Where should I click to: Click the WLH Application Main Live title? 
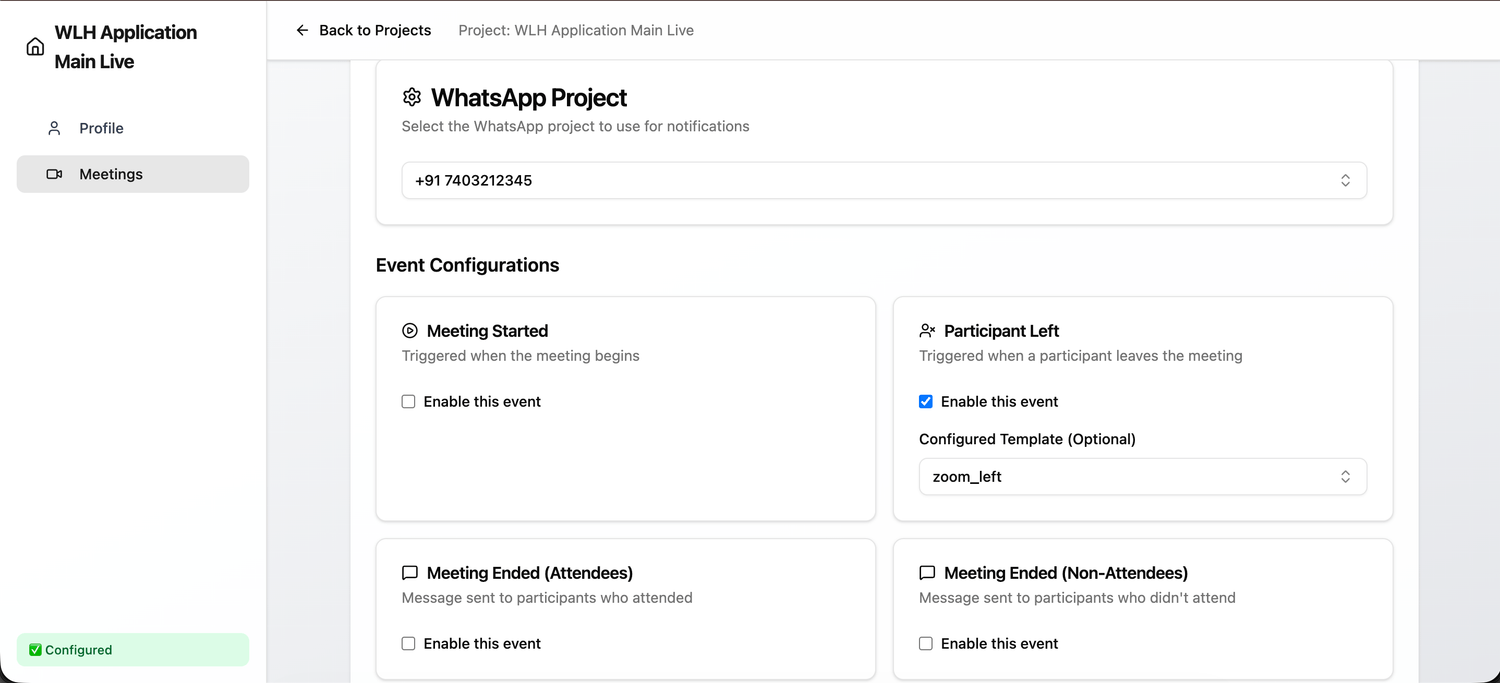[x=126, y=47]
